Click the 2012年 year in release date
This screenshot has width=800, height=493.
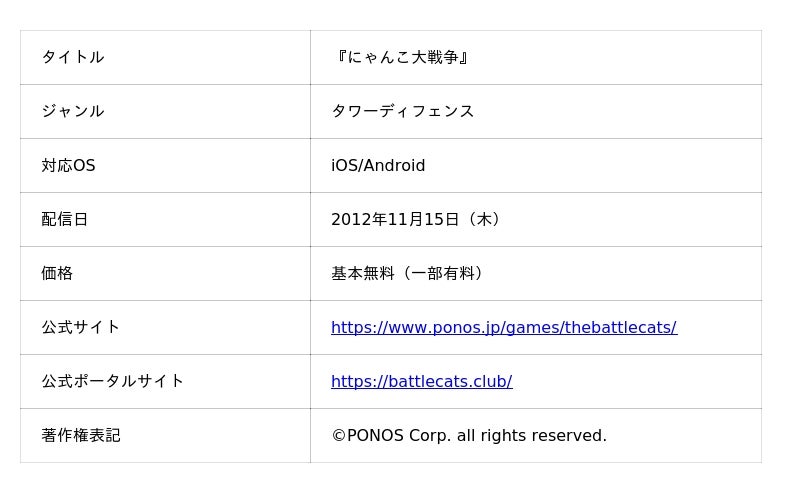coord(359,219)
